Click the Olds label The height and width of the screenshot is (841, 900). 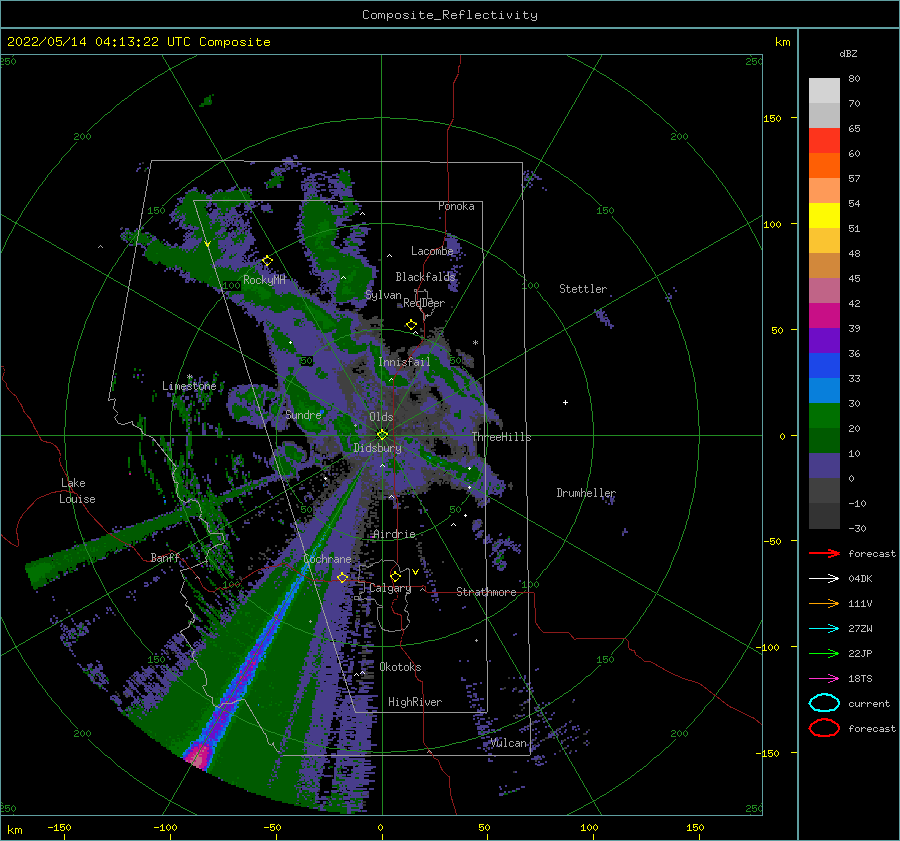(x=381, y=417)
